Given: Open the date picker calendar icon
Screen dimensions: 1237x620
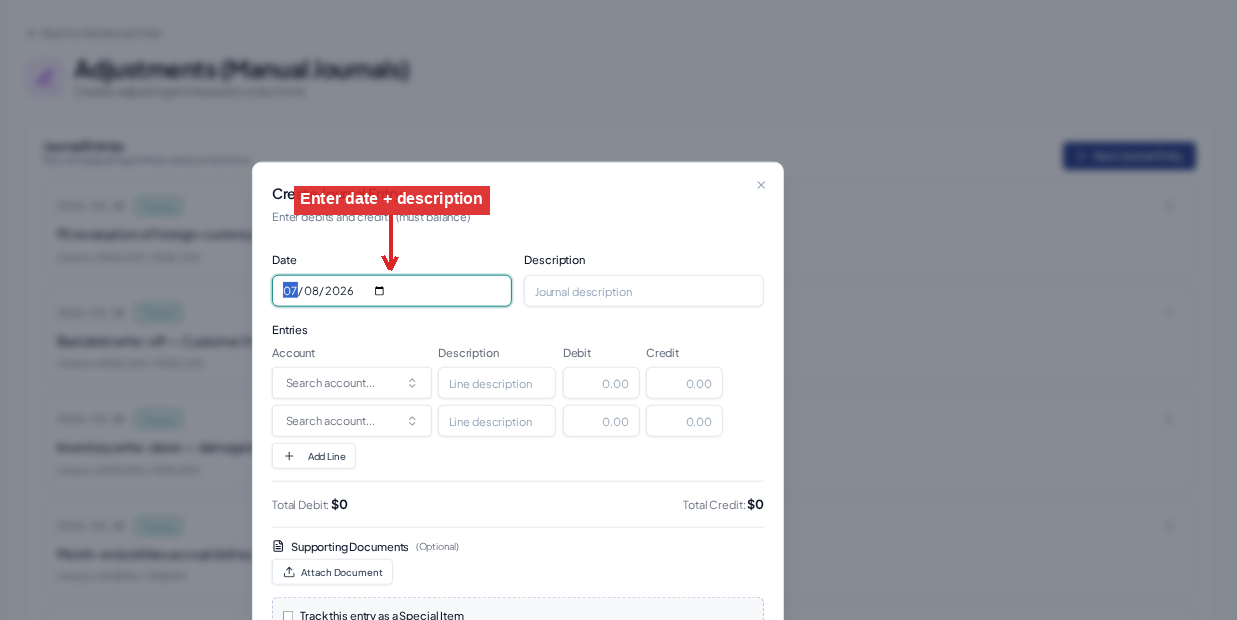Looking at the screenshot, I should [379, 291].
